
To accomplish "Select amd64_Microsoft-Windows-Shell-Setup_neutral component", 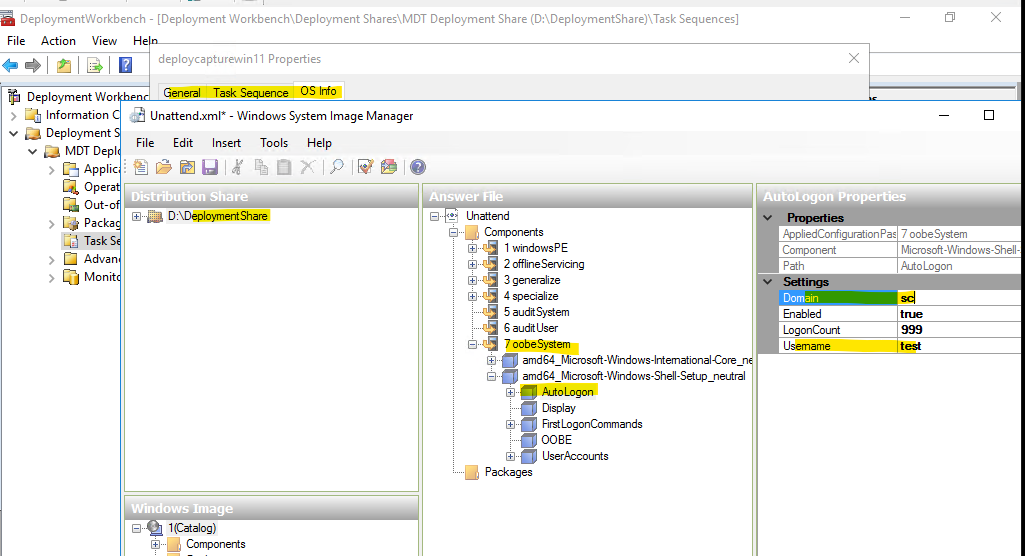I will point(633,376).
